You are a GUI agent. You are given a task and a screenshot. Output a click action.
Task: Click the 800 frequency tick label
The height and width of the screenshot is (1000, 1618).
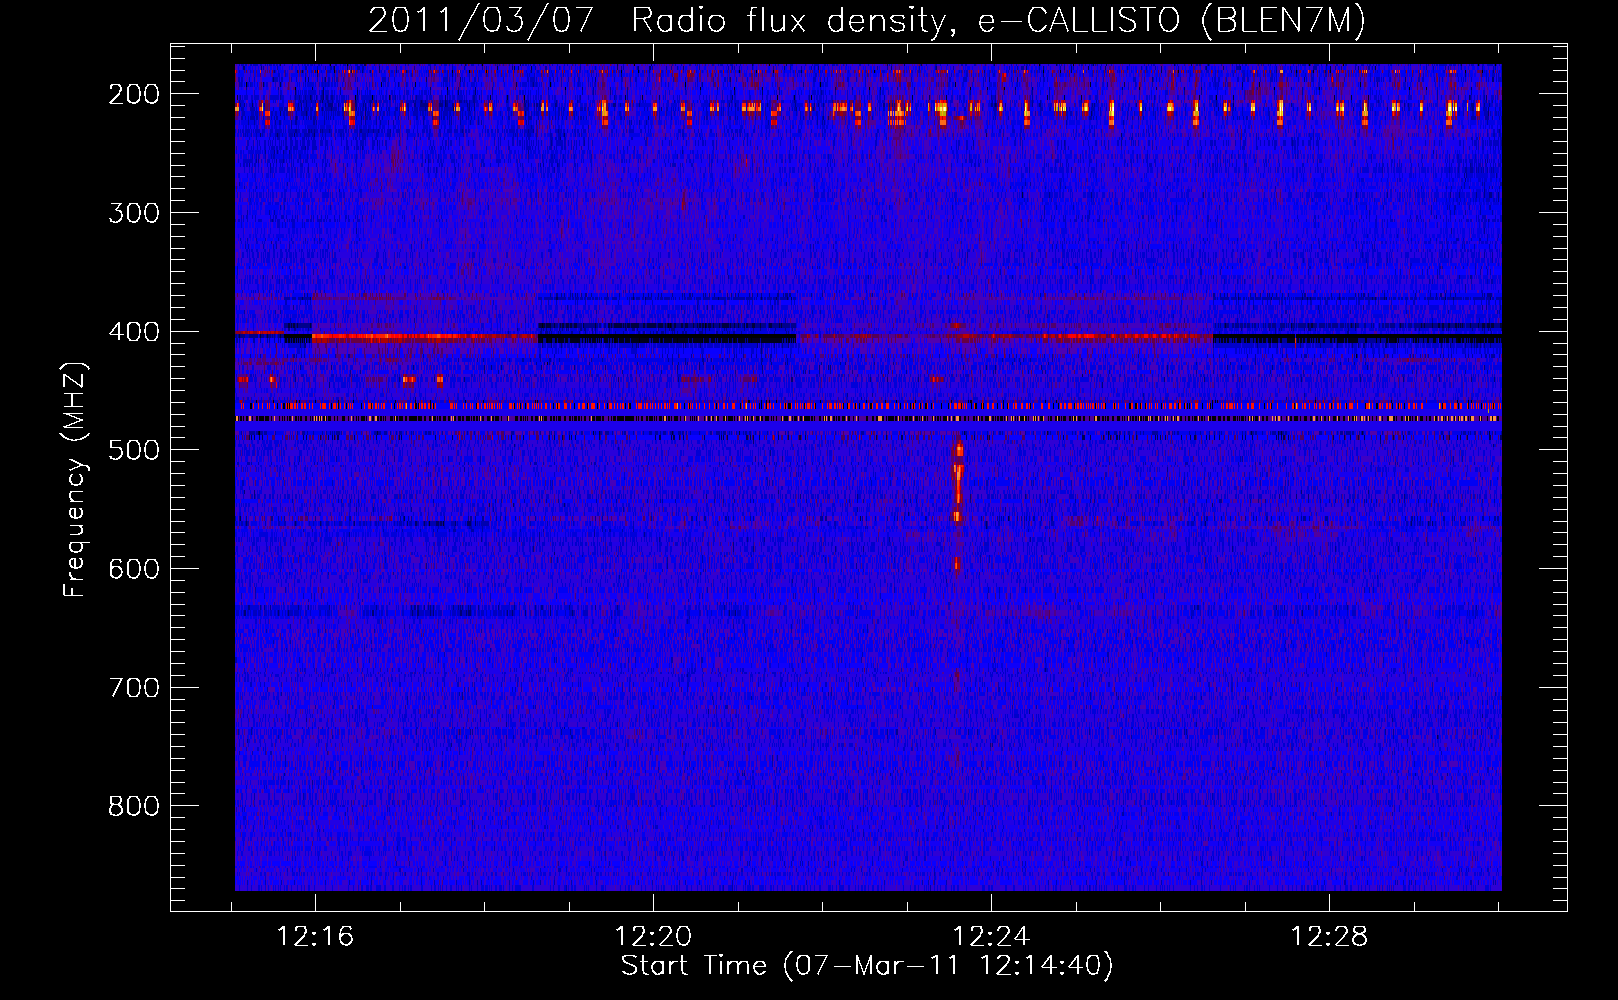[134, 806]
